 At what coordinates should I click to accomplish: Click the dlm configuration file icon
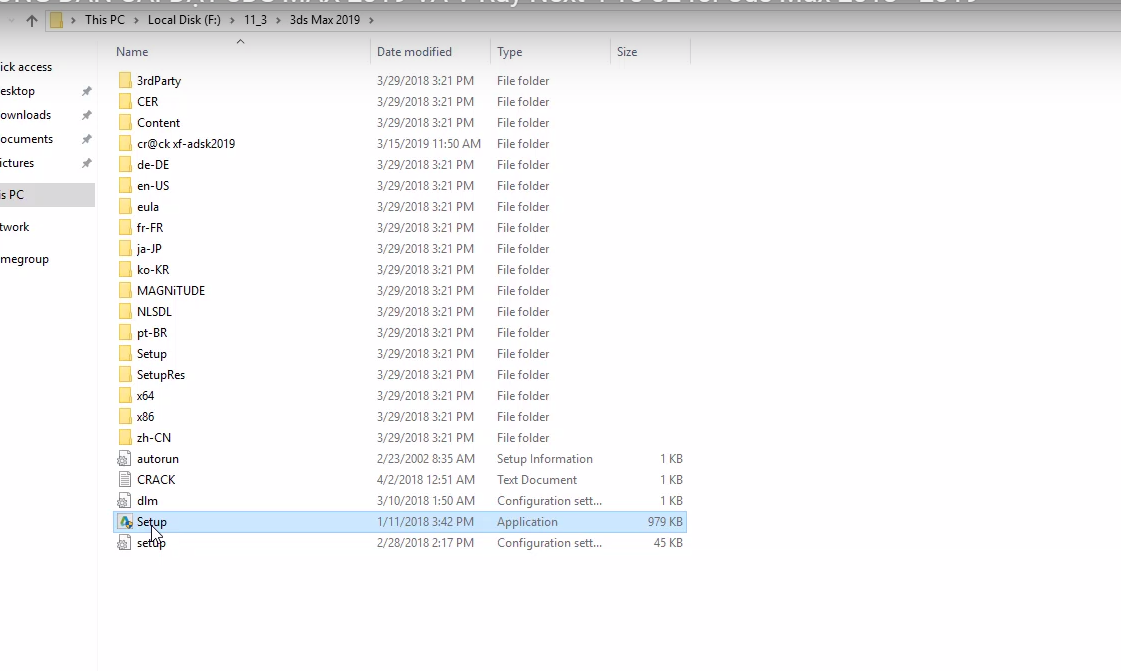click(125, 501)
